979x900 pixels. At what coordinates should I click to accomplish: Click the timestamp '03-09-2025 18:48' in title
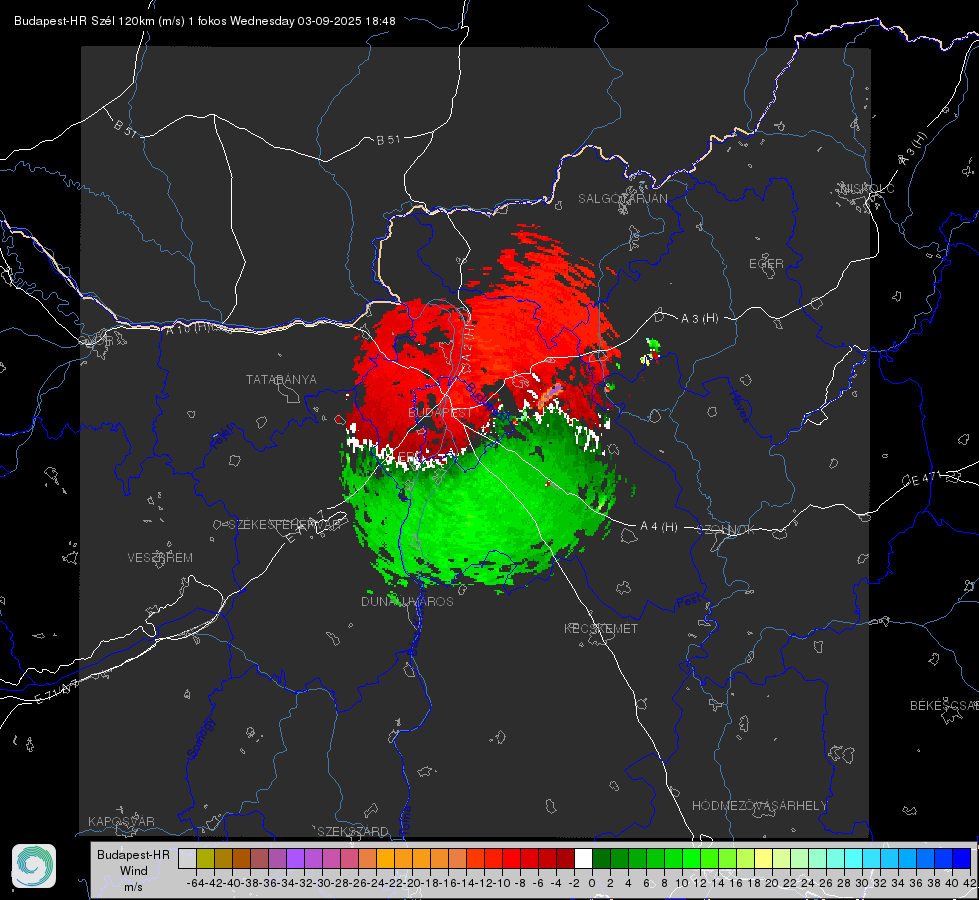346,21
